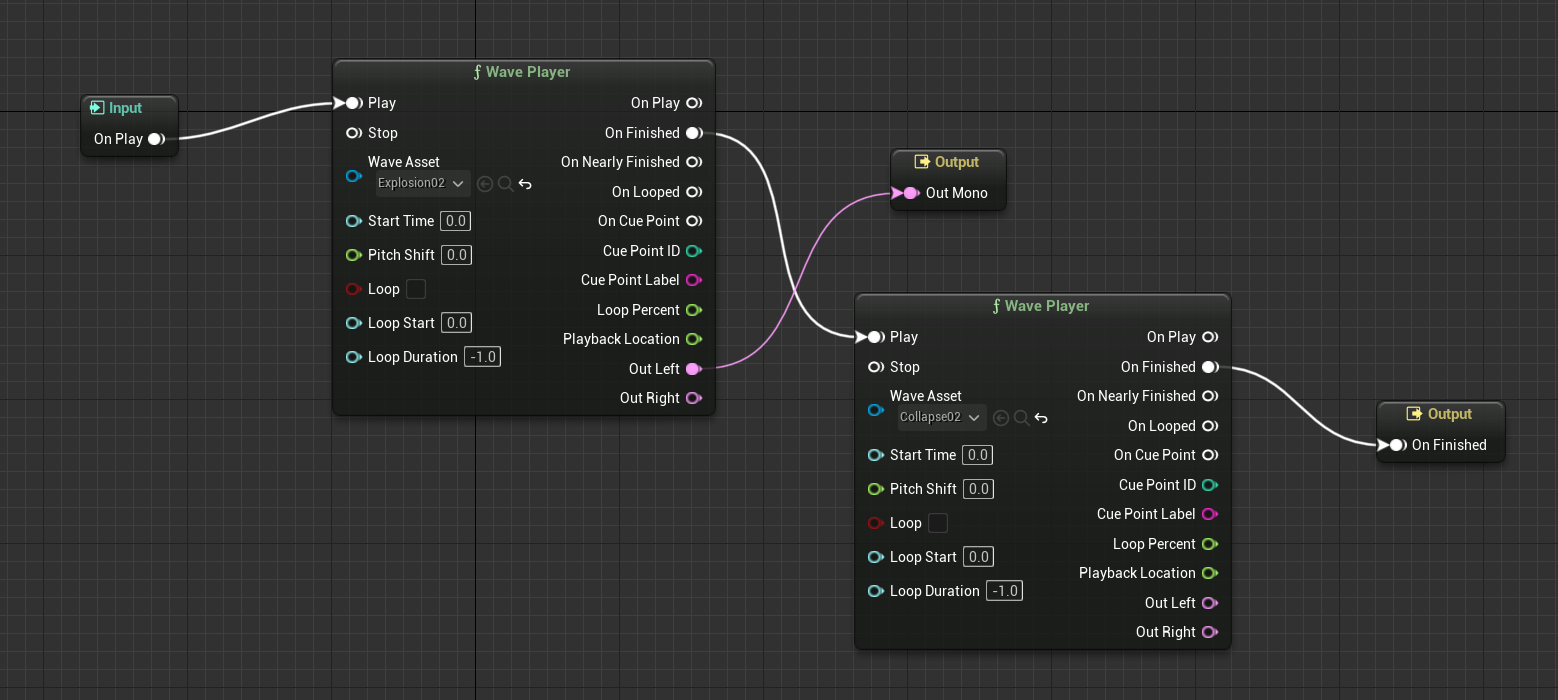This screenshot has height=700, width=1558.
Task: Click Loop Start field in Explosion02 Wave Player
Action: coord(456,323)
